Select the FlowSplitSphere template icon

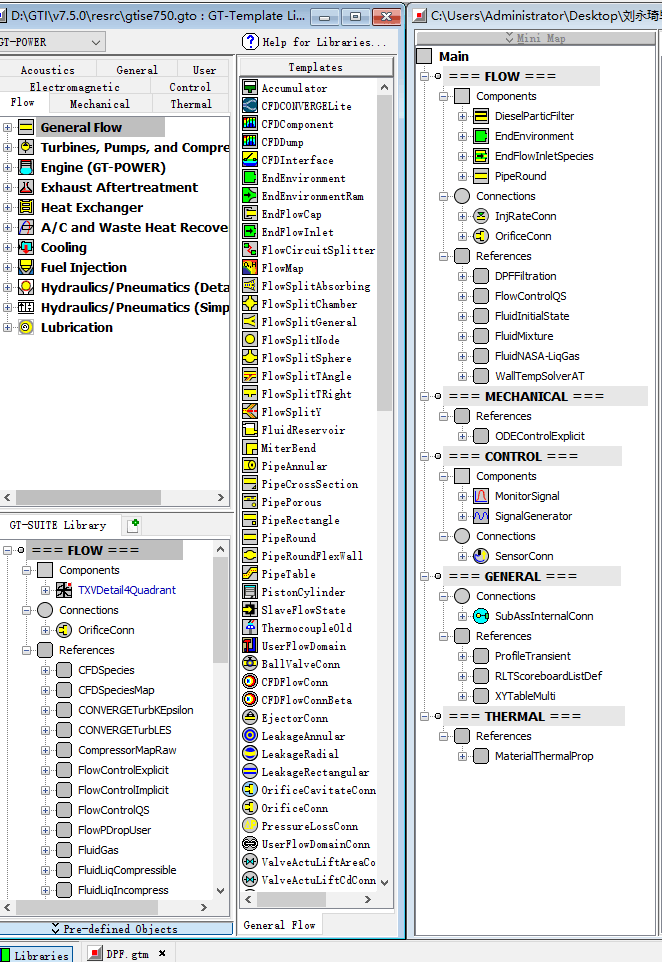(x=250, y=357)
